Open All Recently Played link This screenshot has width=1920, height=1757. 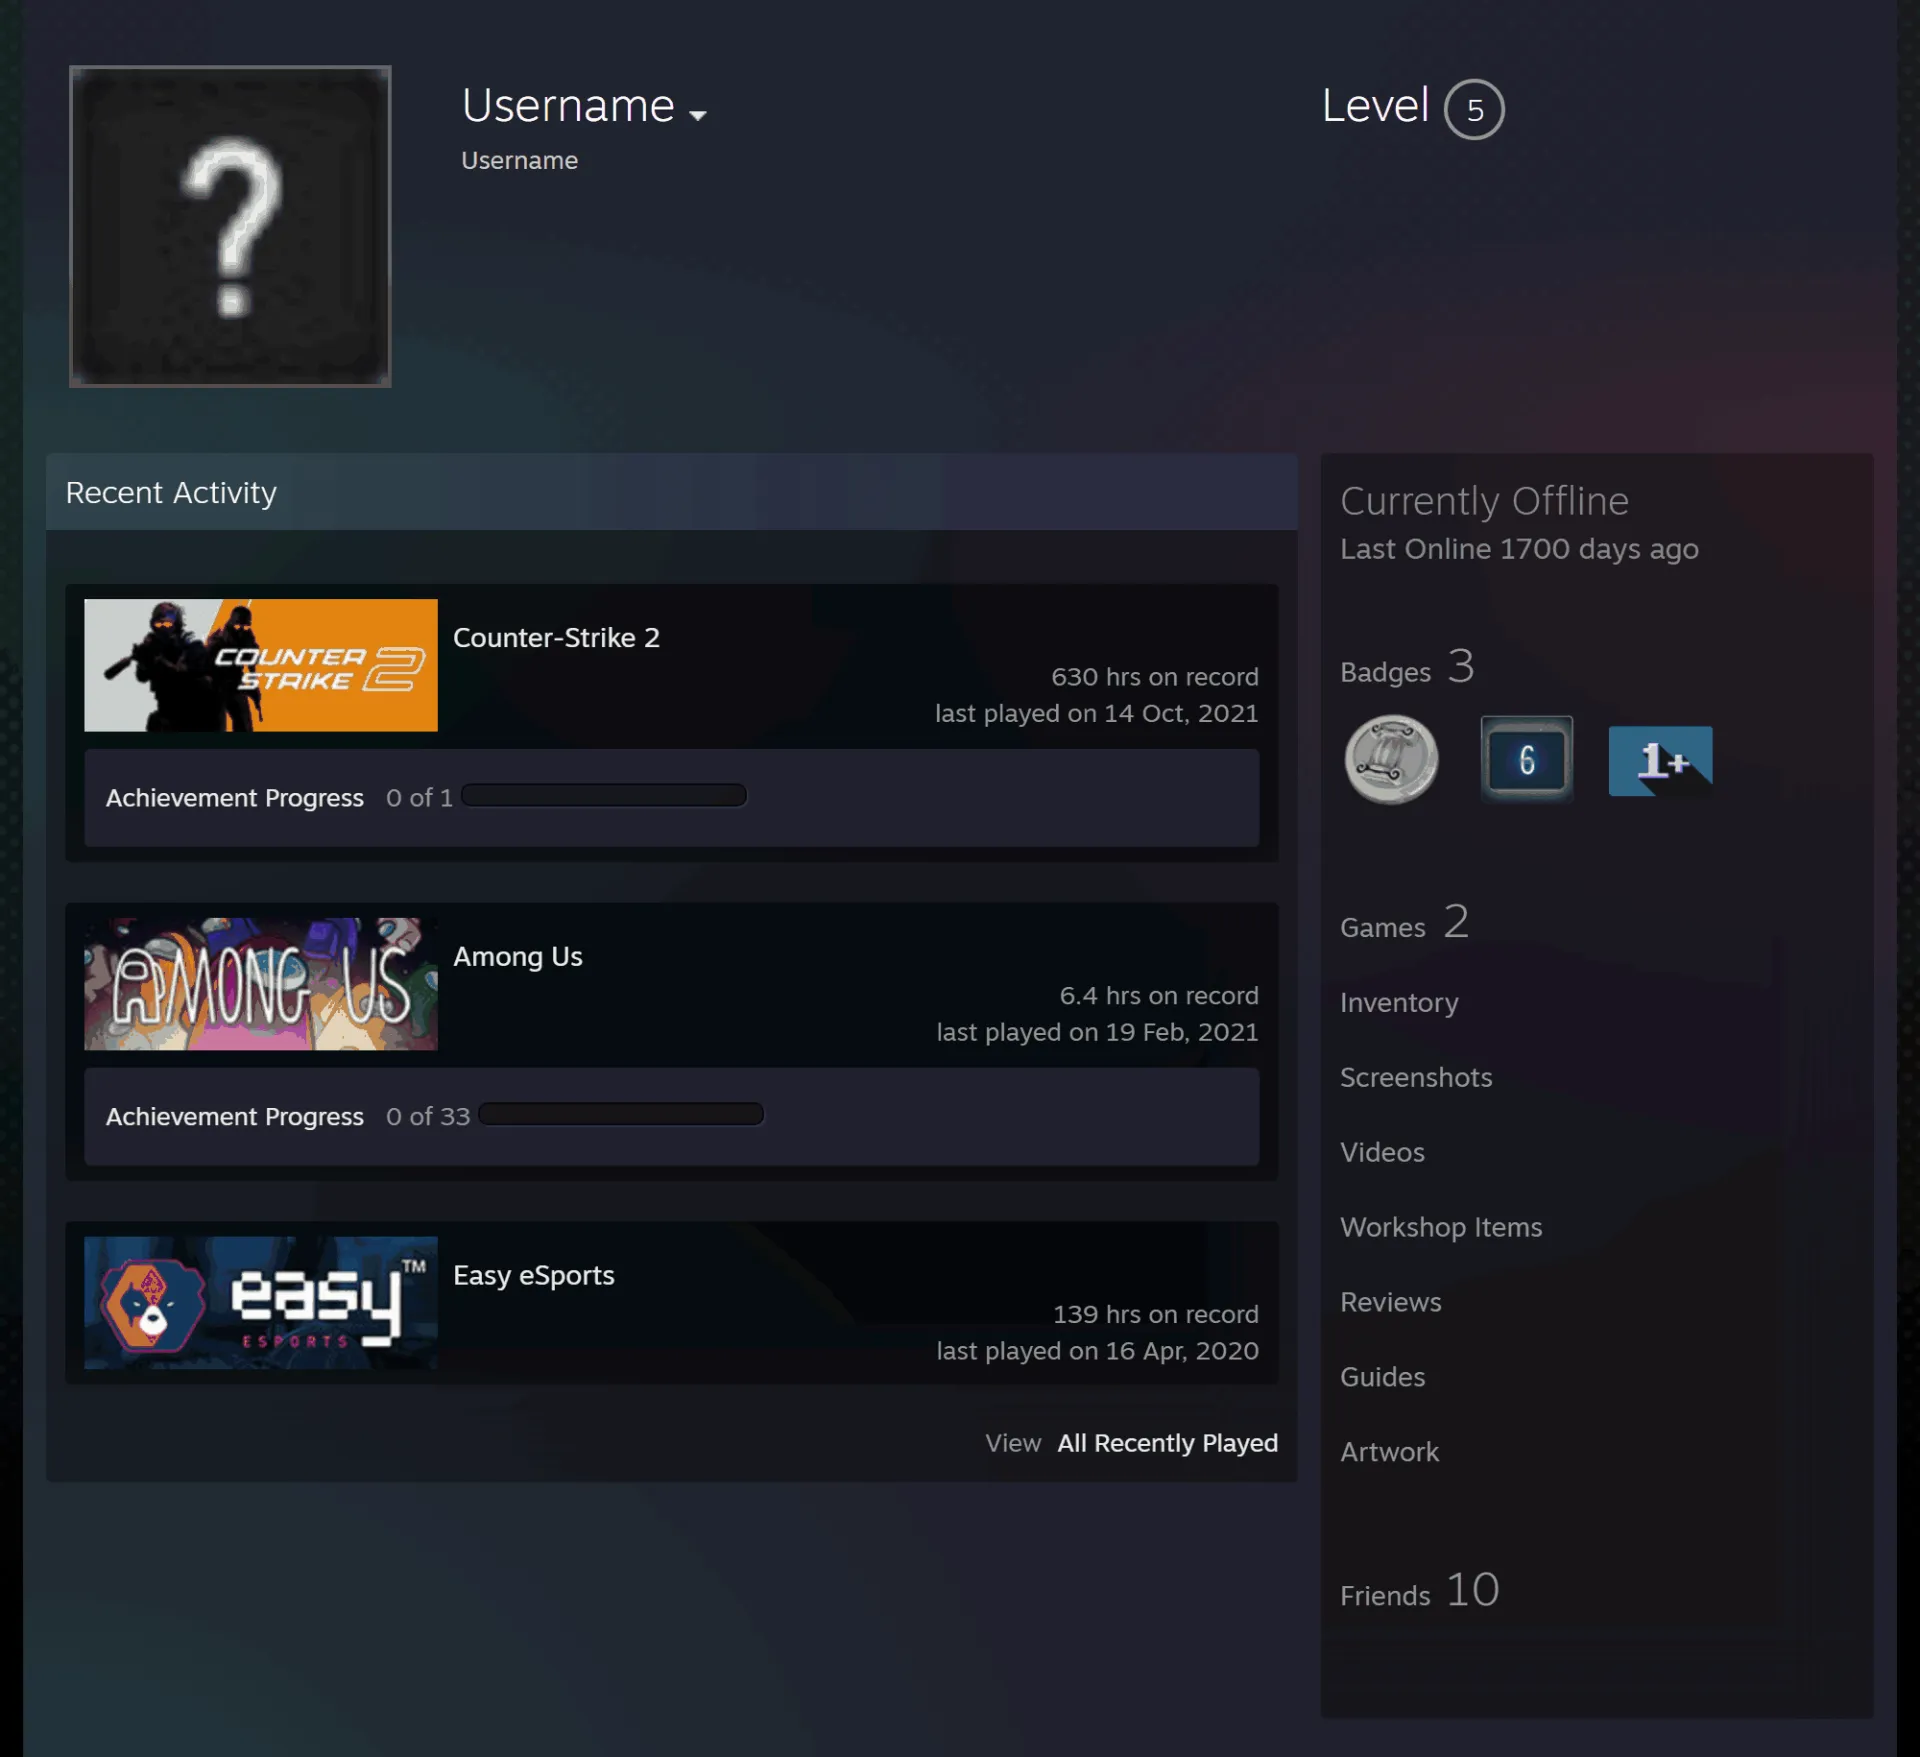[x=1167, y=1443]
